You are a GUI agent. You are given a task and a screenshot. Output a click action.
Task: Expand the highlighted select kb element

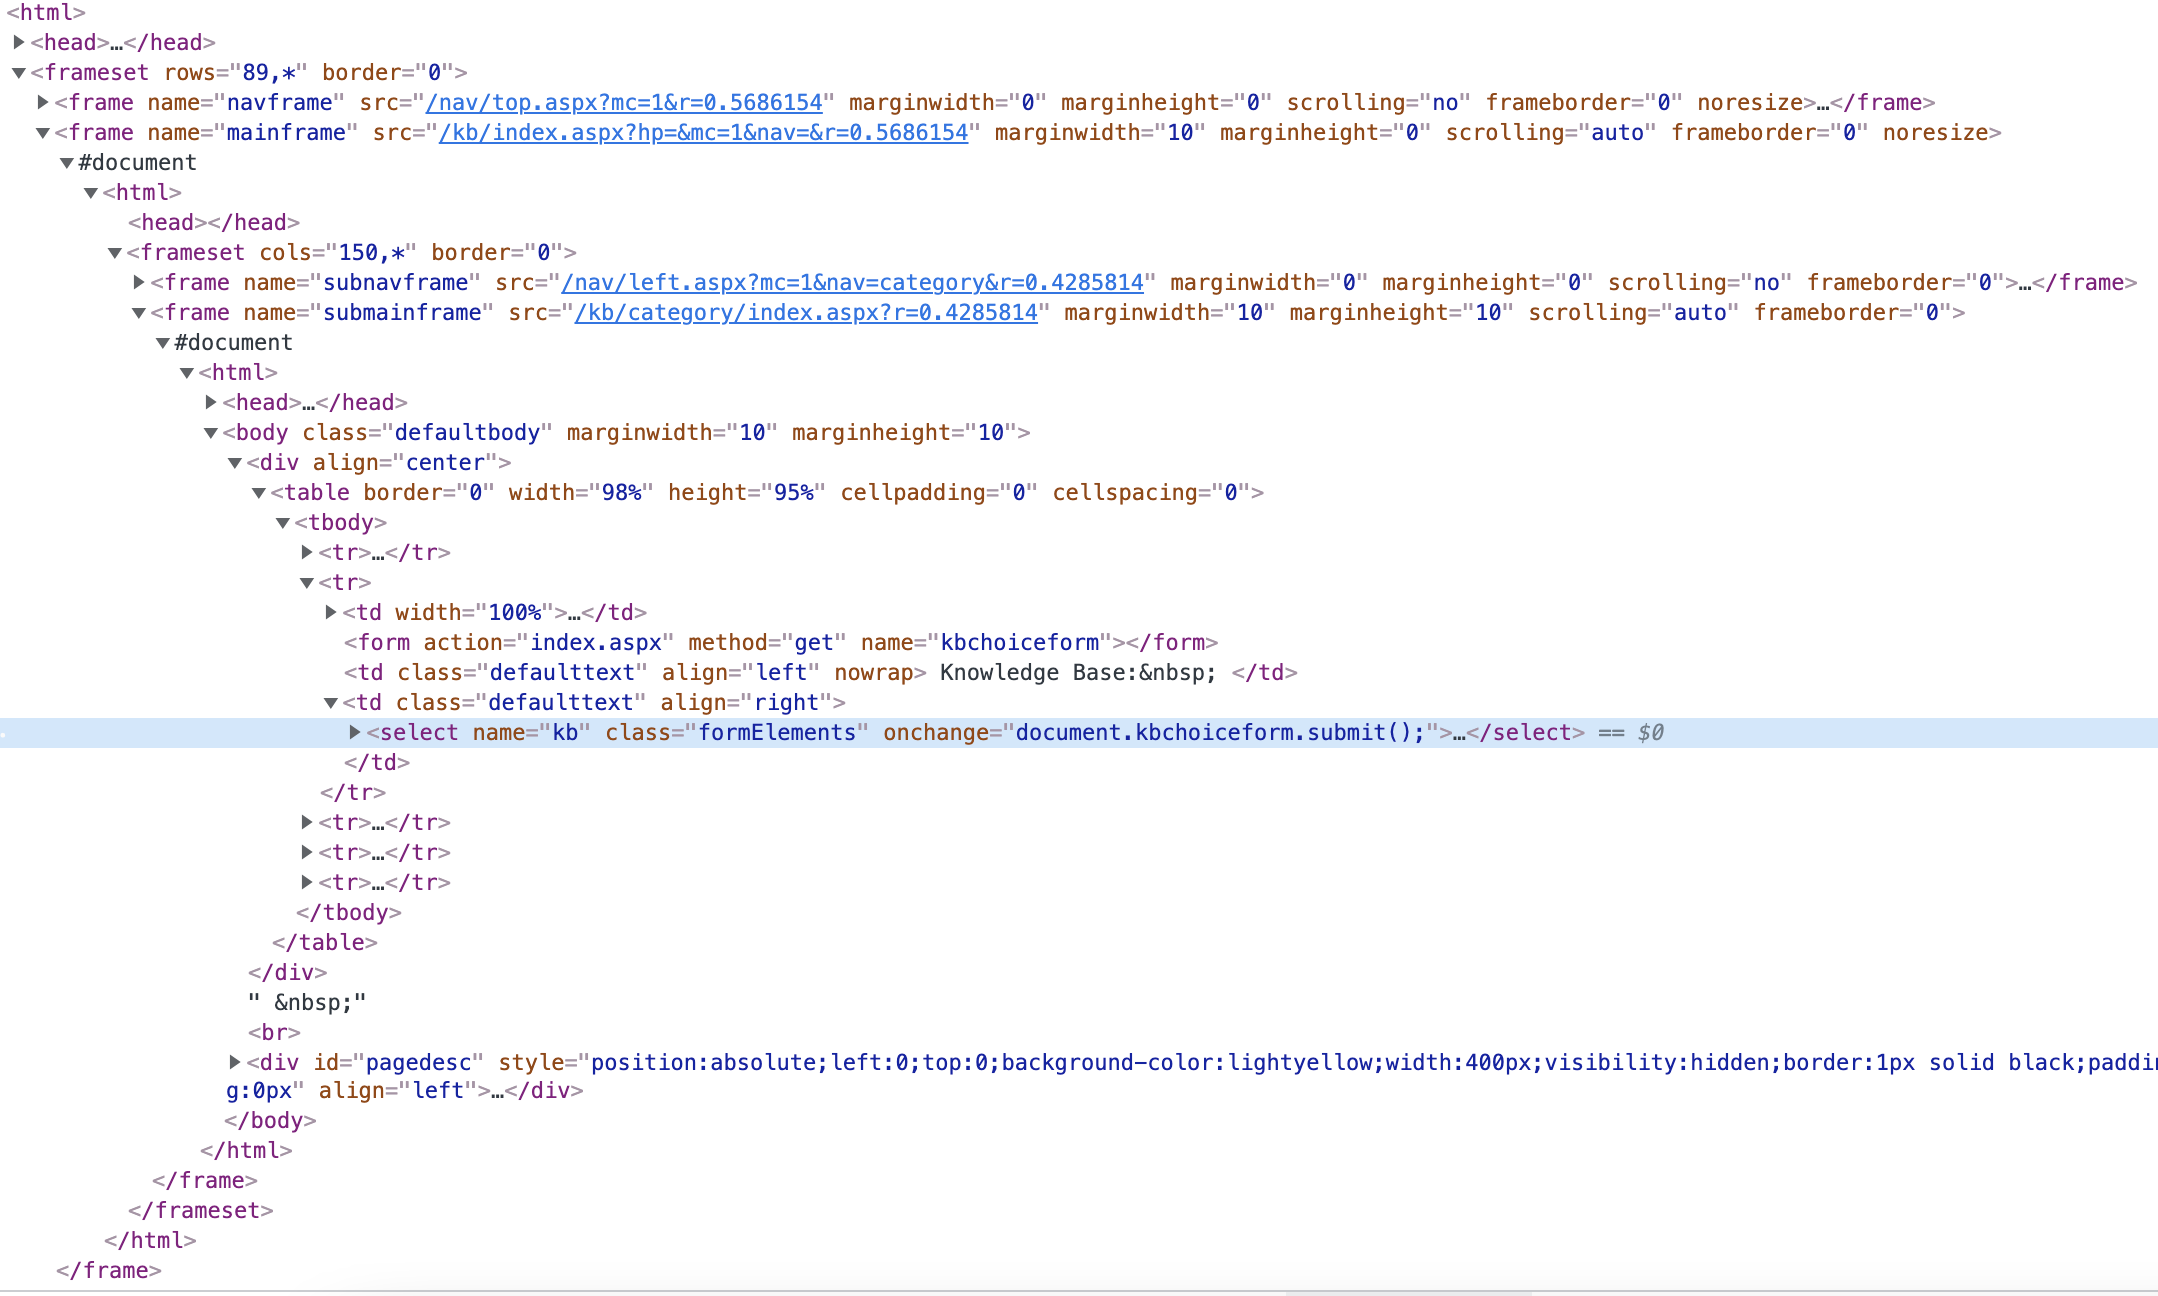(x=355, y=732)
